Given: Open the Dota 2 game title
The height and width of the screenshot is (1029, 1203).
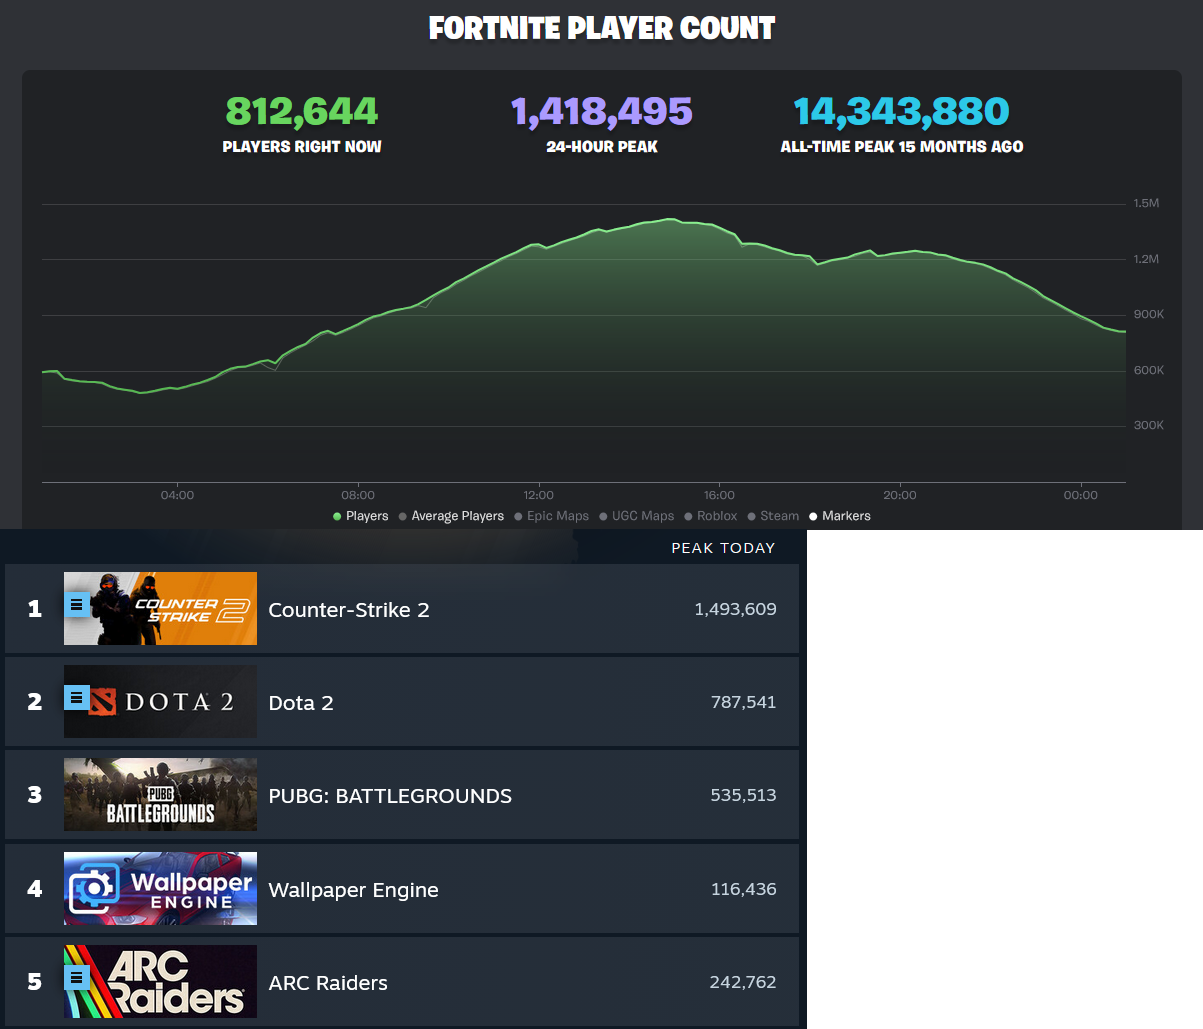Looking at the screenshot, I should pyautogui.click(x=301, y=703).
